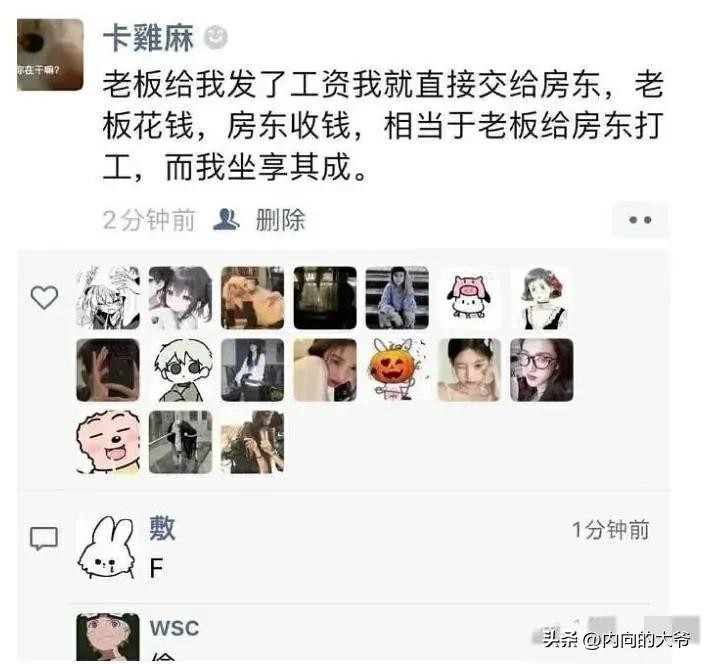Open the two-dot more actions button

(x=640, y=220)
